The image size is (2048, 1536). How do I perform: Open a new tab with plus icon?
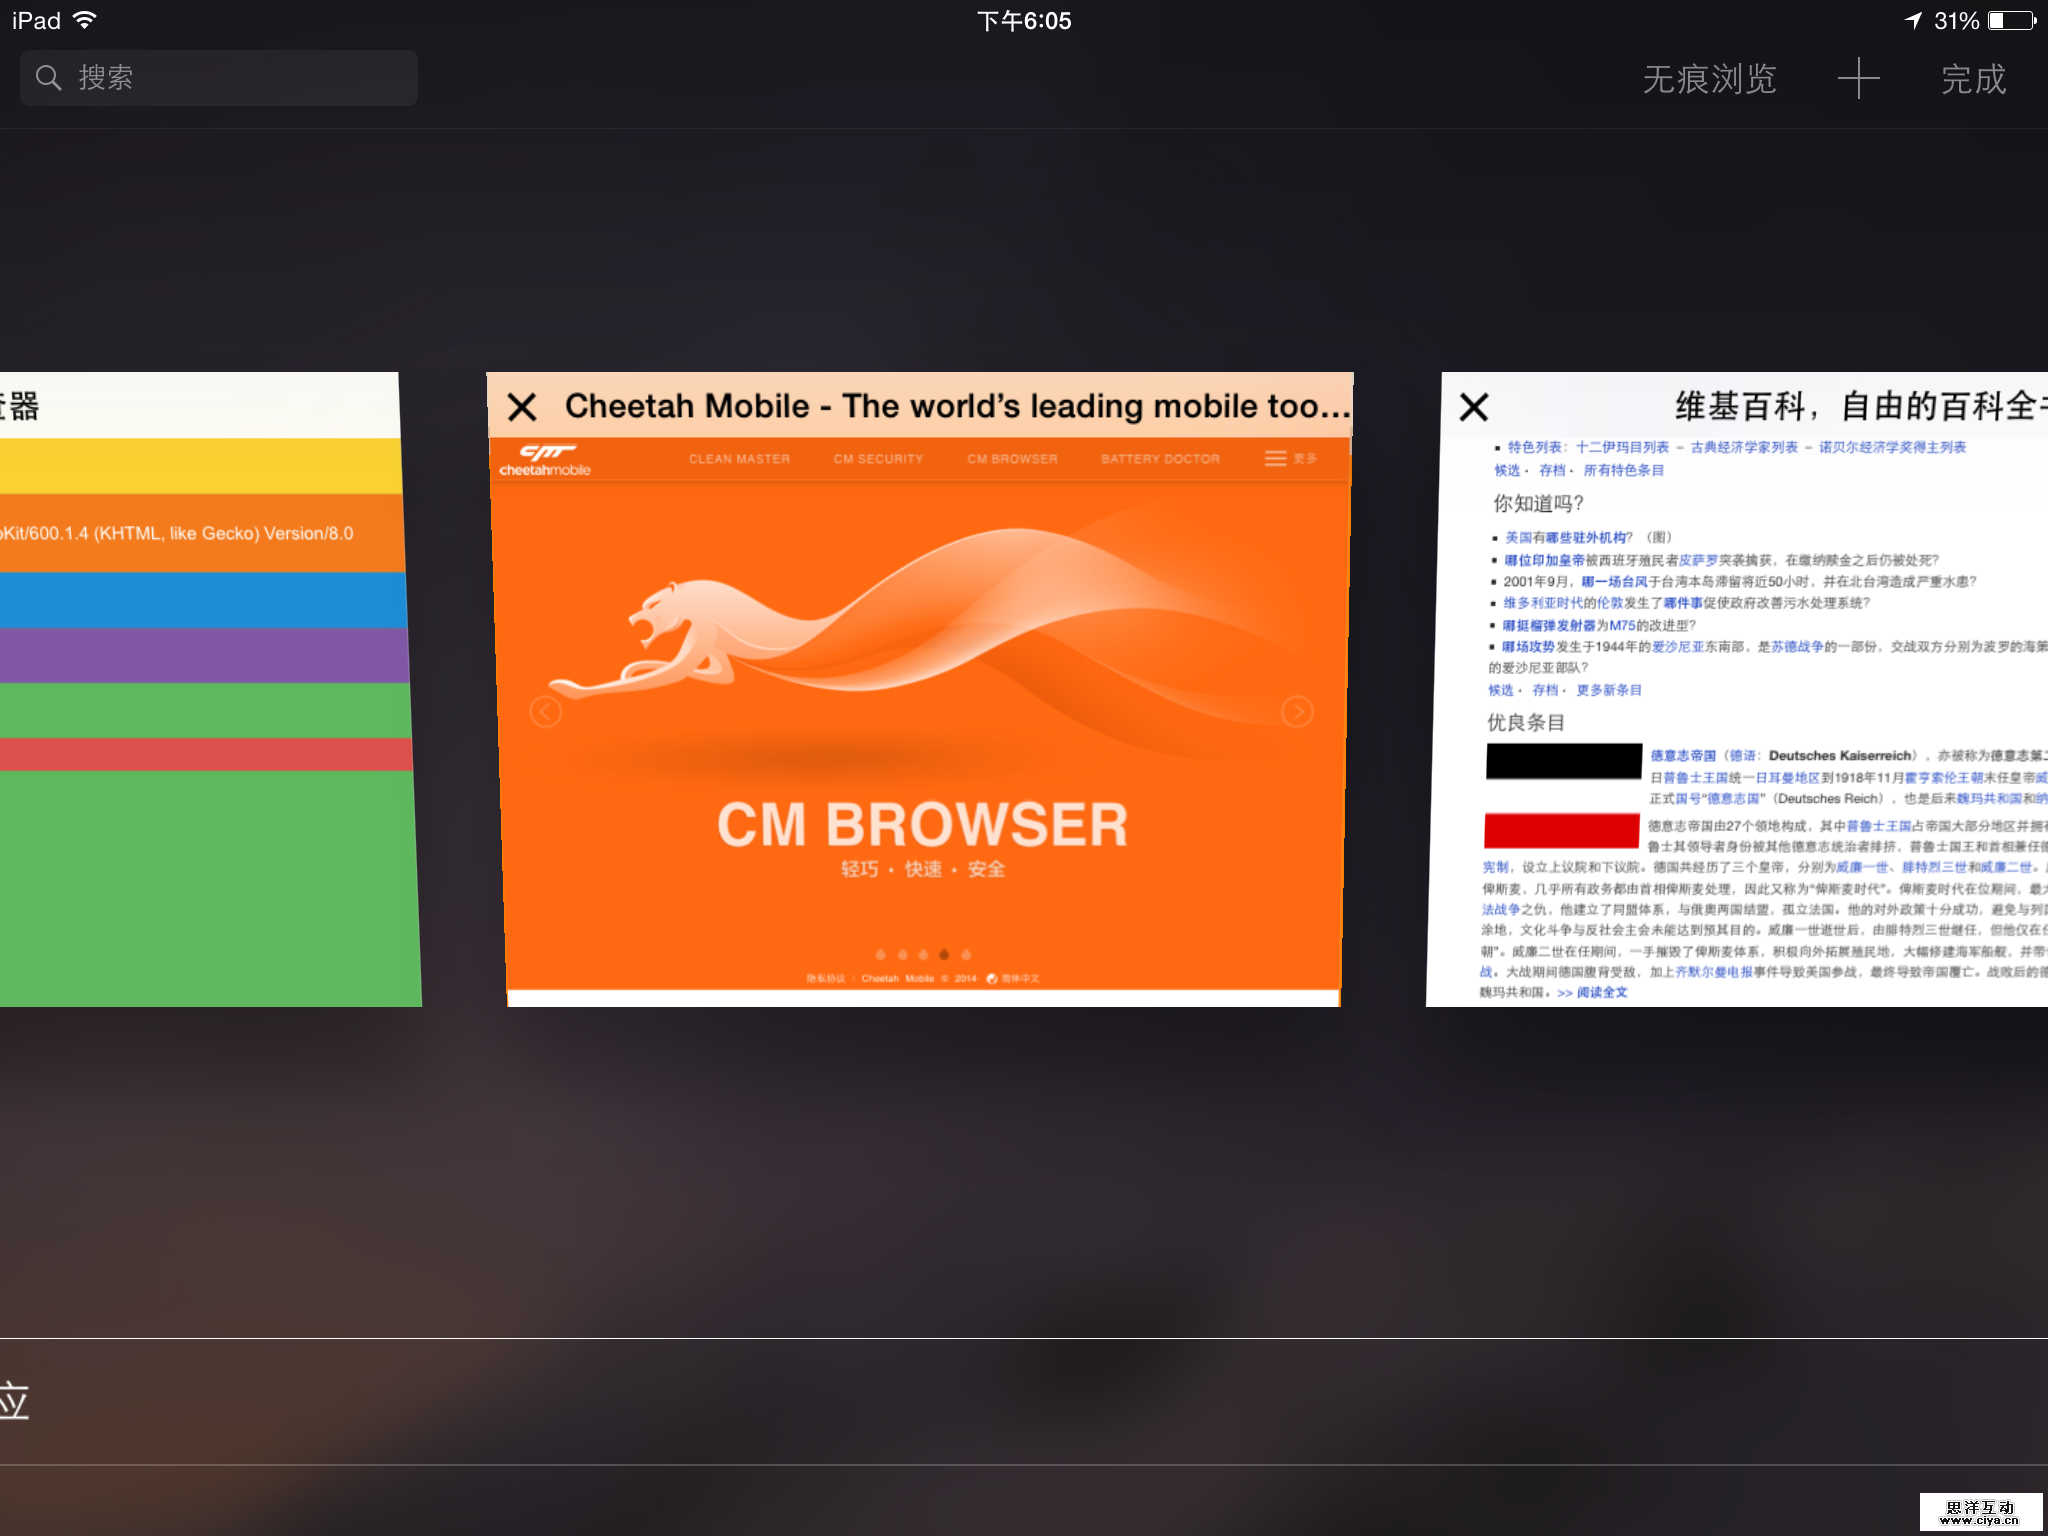(x=1858, y=78)
